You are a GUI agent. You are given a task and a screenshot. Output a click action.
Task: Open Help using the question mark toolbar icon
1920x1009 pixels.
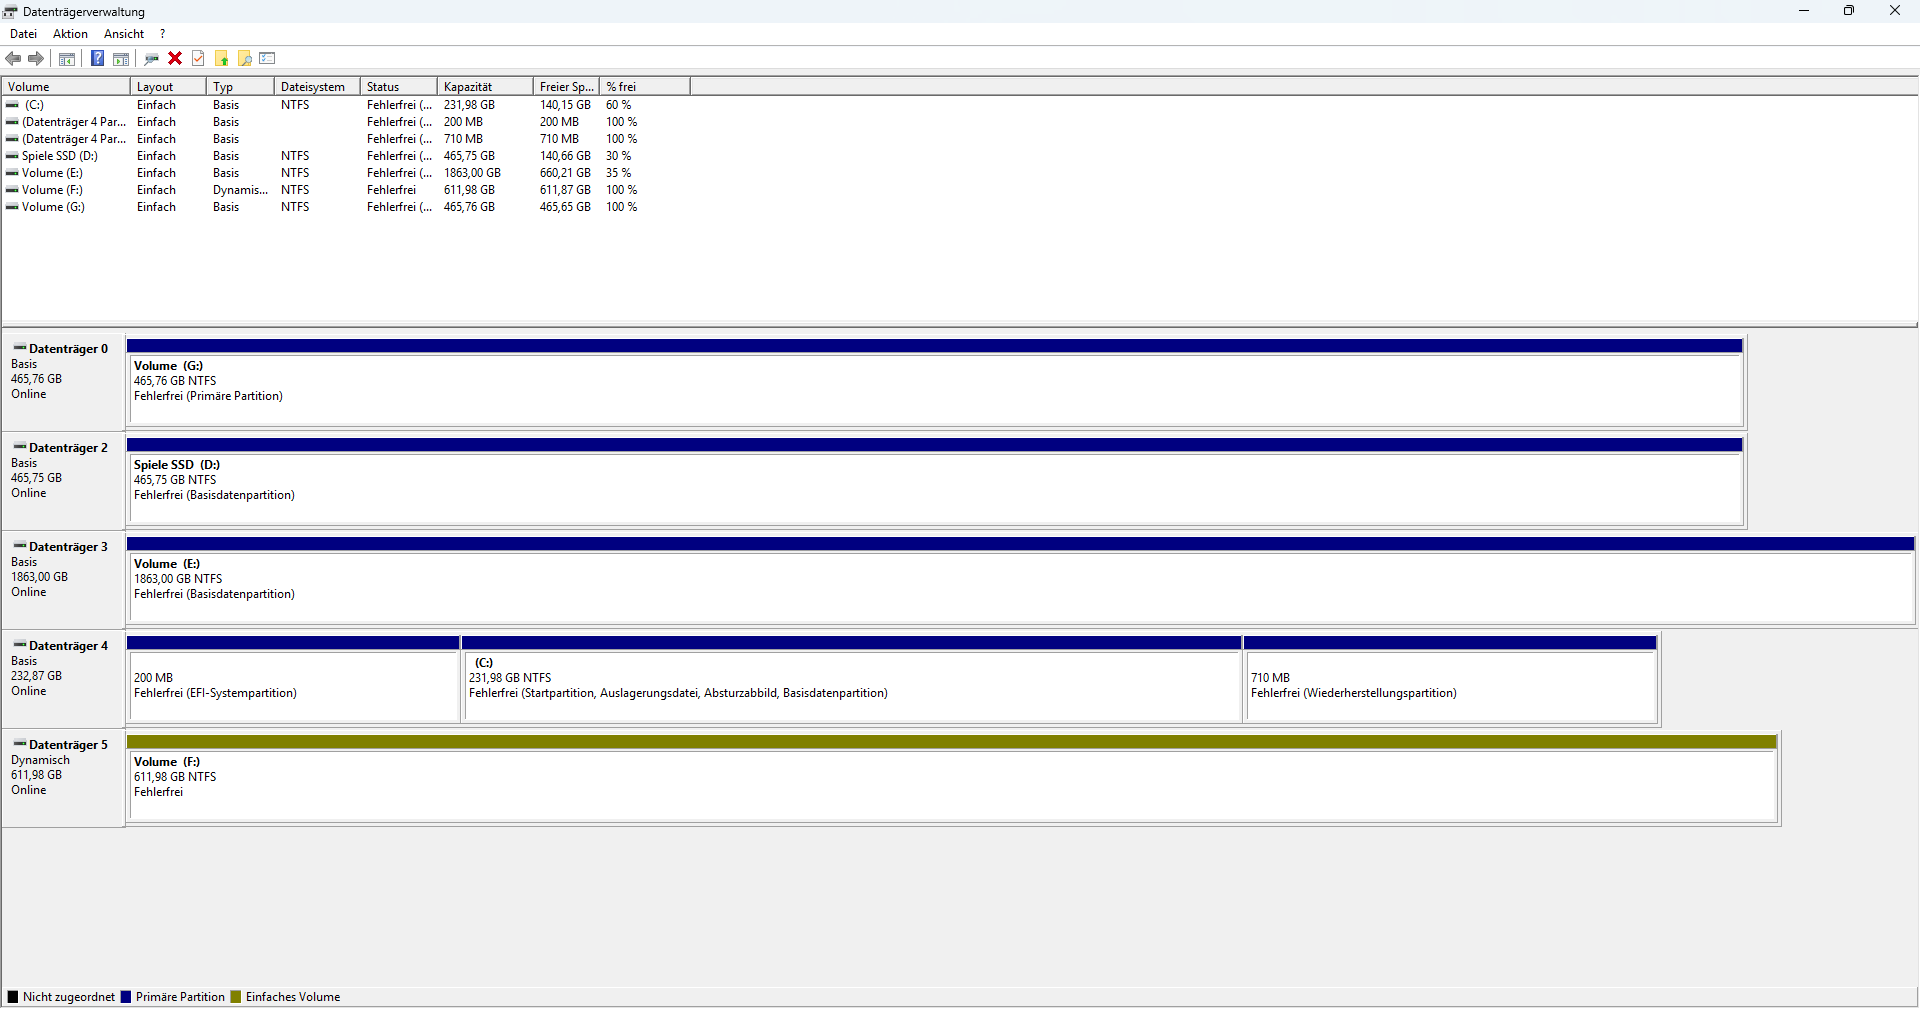97,58
